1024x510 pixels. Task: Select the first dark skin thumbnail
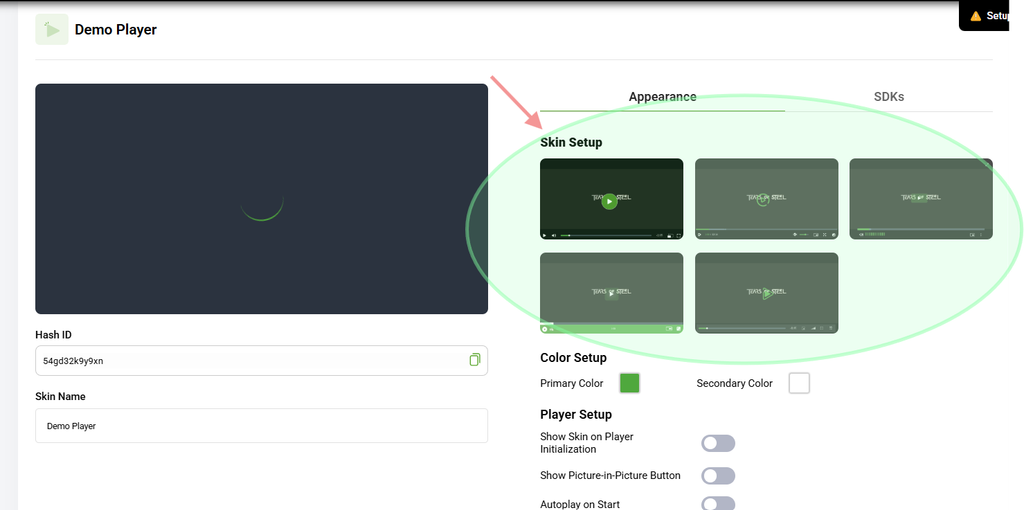[611, 199]
